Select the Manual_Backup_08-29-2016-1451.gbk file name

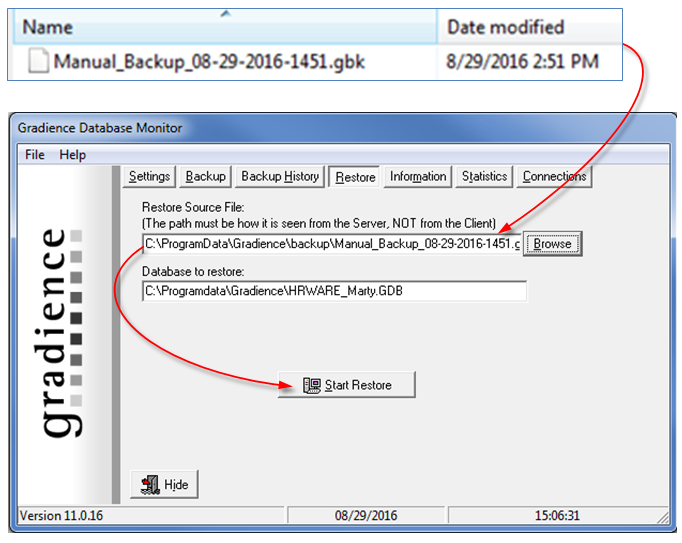tap(209, 62)
